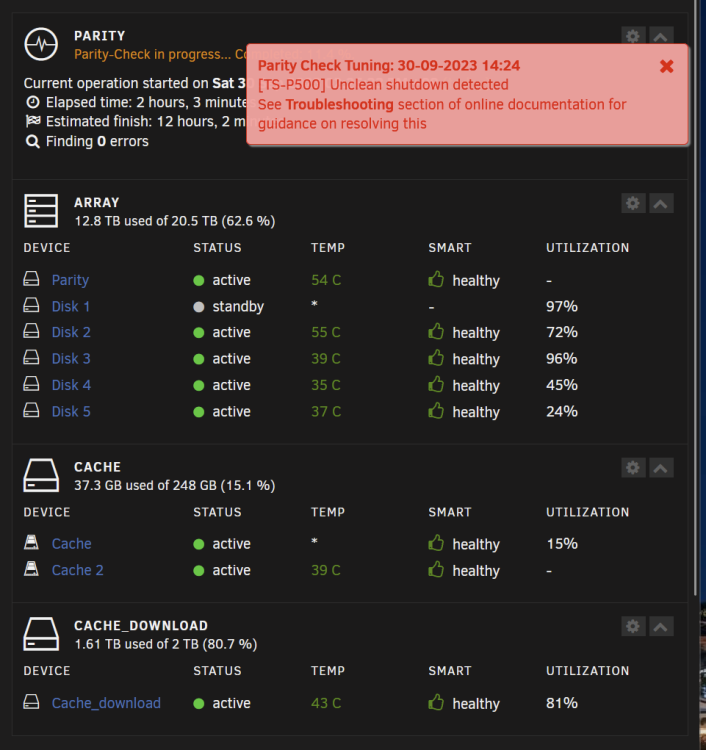The height and width of the screenshot is (750, 706).
Task: Click the Cache_download pool drive icon
Action: point(41,634)
